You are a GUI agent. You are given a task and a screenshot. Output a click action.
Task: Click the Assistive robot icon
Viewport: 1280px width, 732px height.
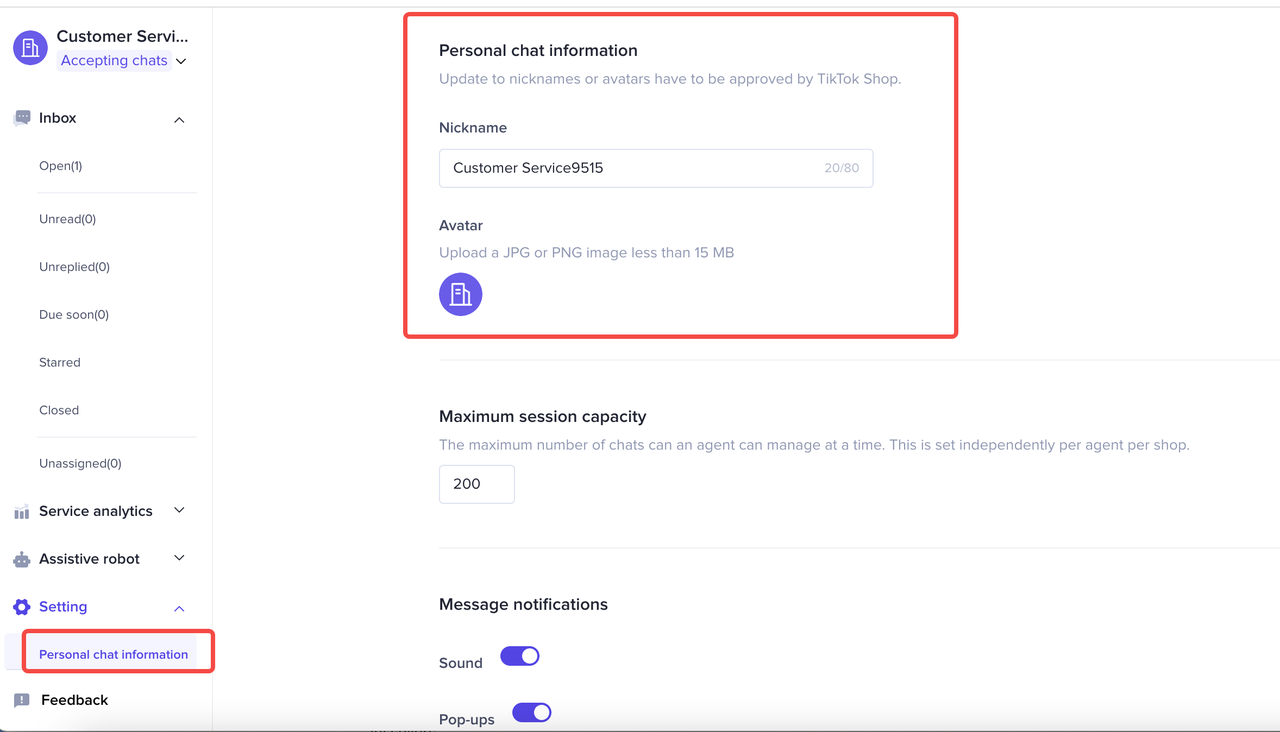point(22,559)
